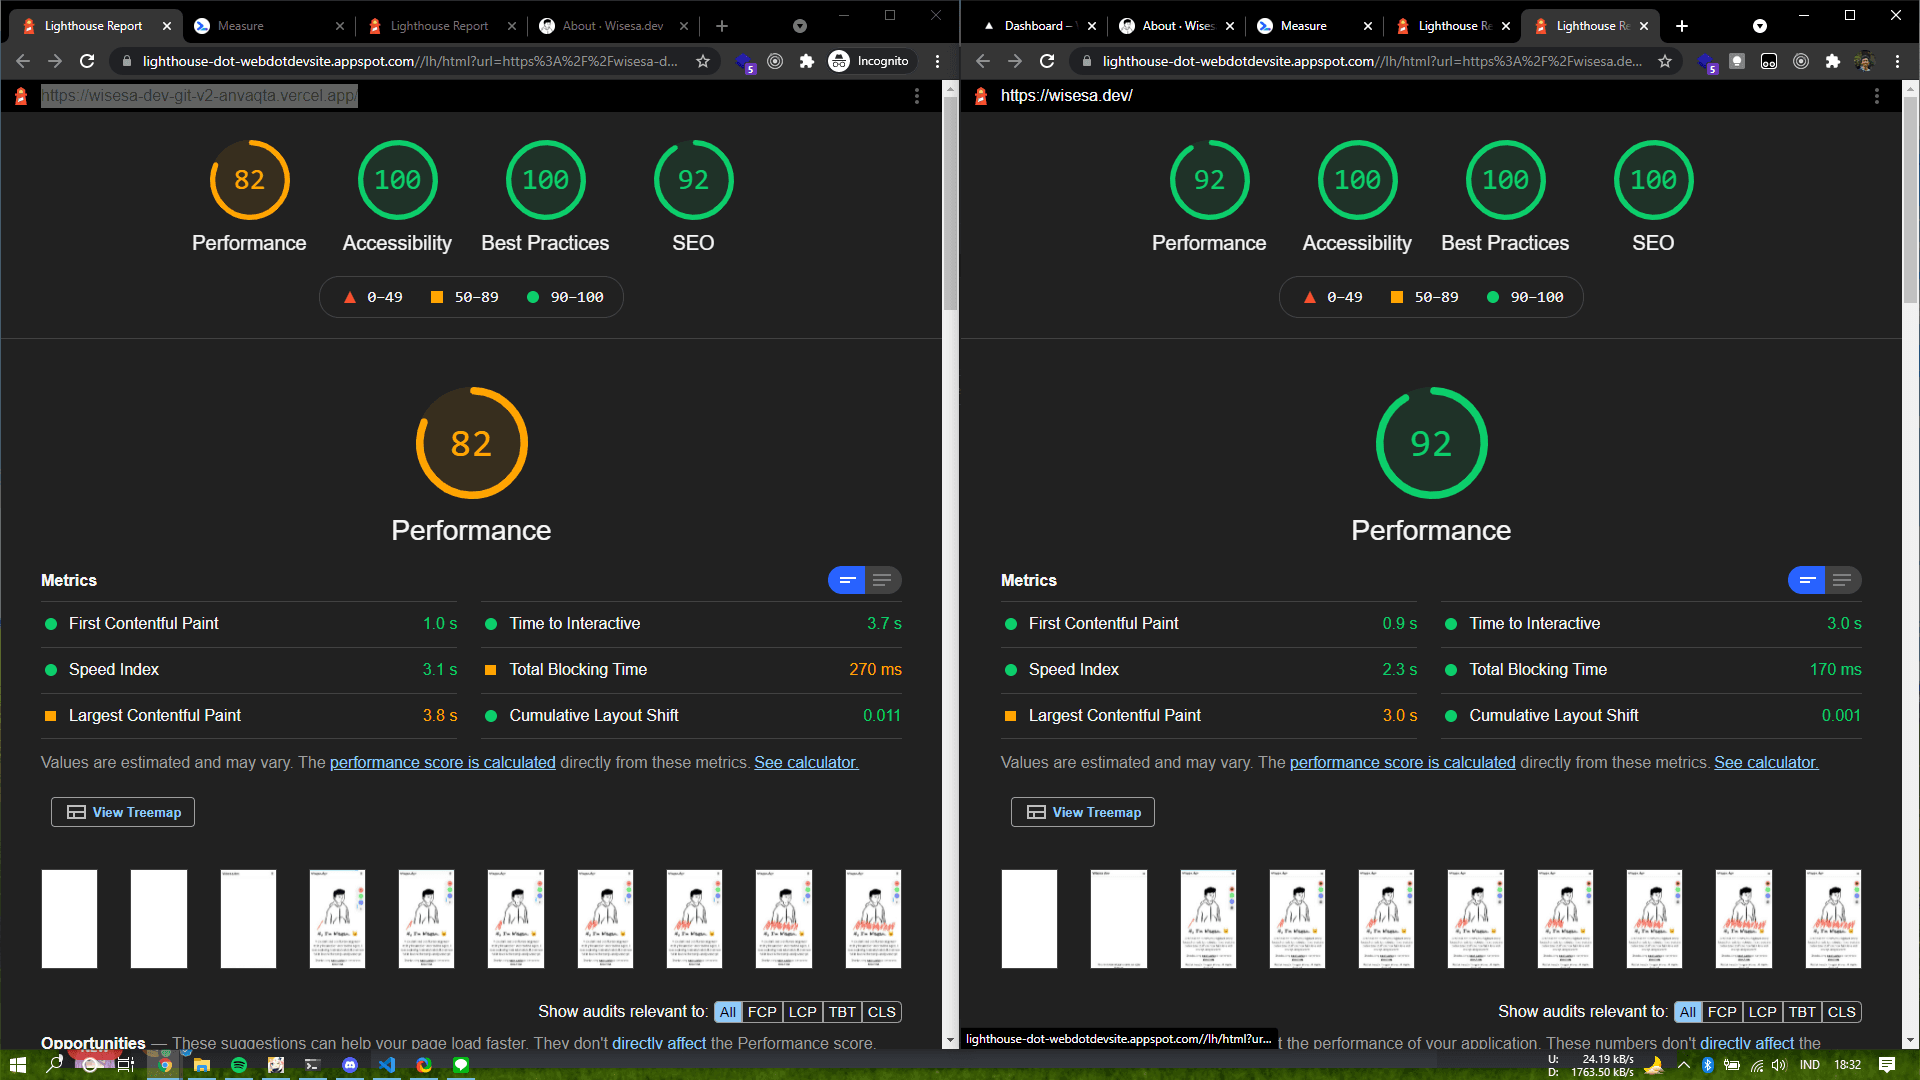1920x1080 pixels.
Task: Open Discord from the taskbar
Action: [x=350, y=1065]
